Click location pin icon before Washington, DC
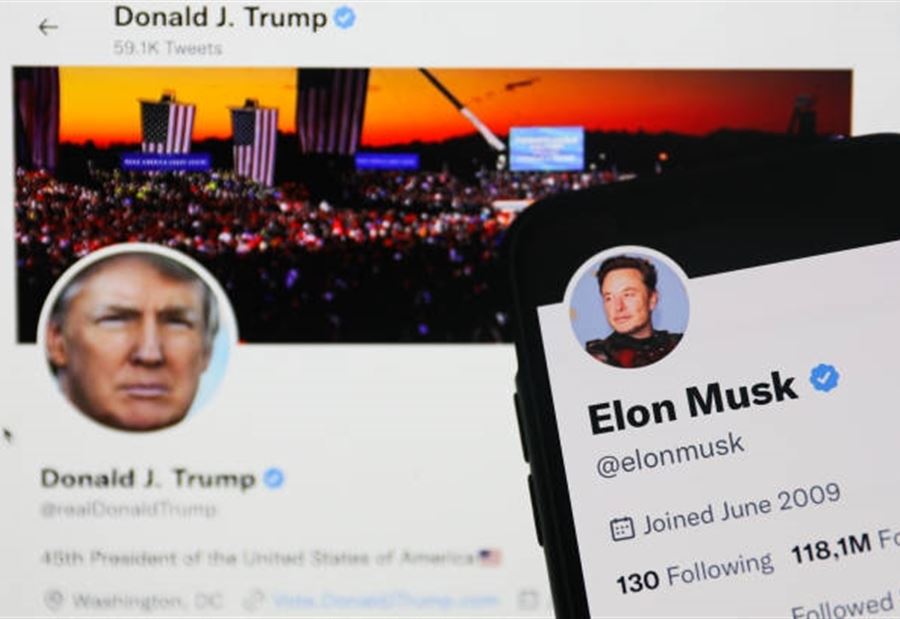900x619 pixels. 53,600
